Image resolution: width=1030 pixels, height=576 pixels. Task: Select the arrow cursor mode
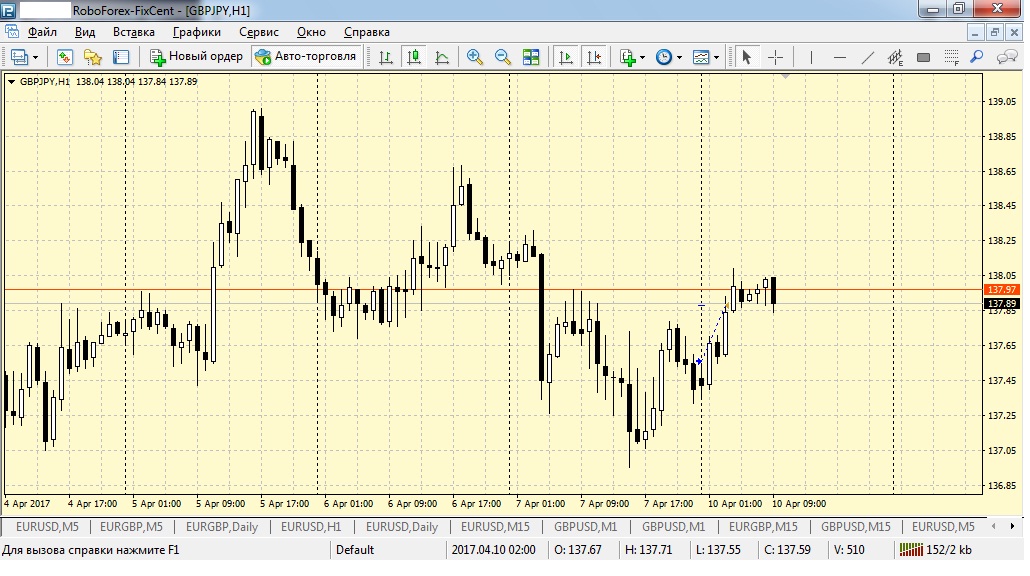point(746,57)
